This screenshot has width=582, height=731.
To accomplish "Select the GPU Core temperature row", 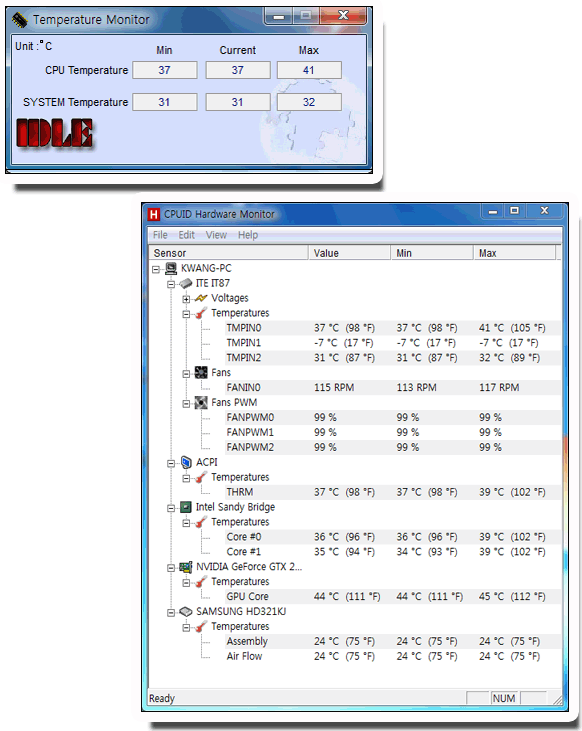I will (x=354, y=596).
